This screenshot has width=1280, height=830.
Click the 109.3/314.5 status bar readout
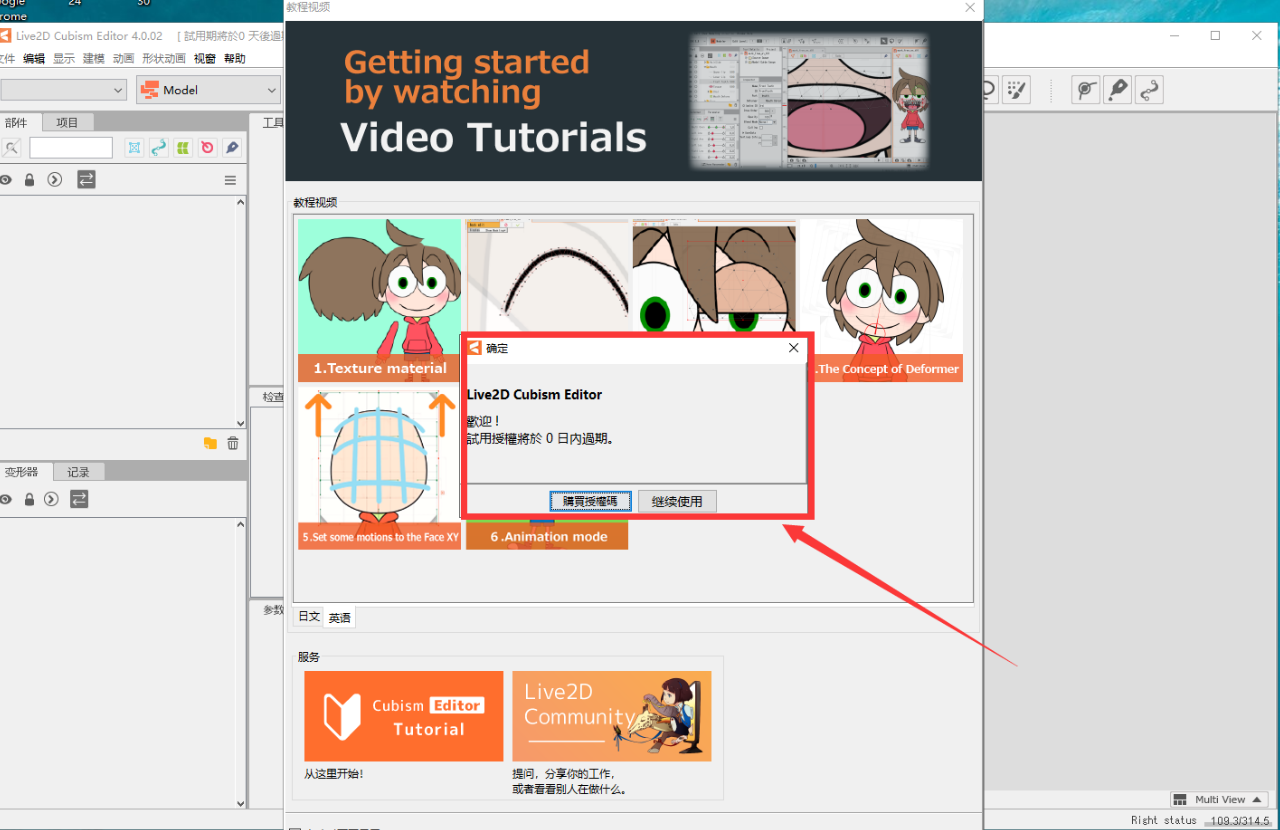tap(1239, 821)
